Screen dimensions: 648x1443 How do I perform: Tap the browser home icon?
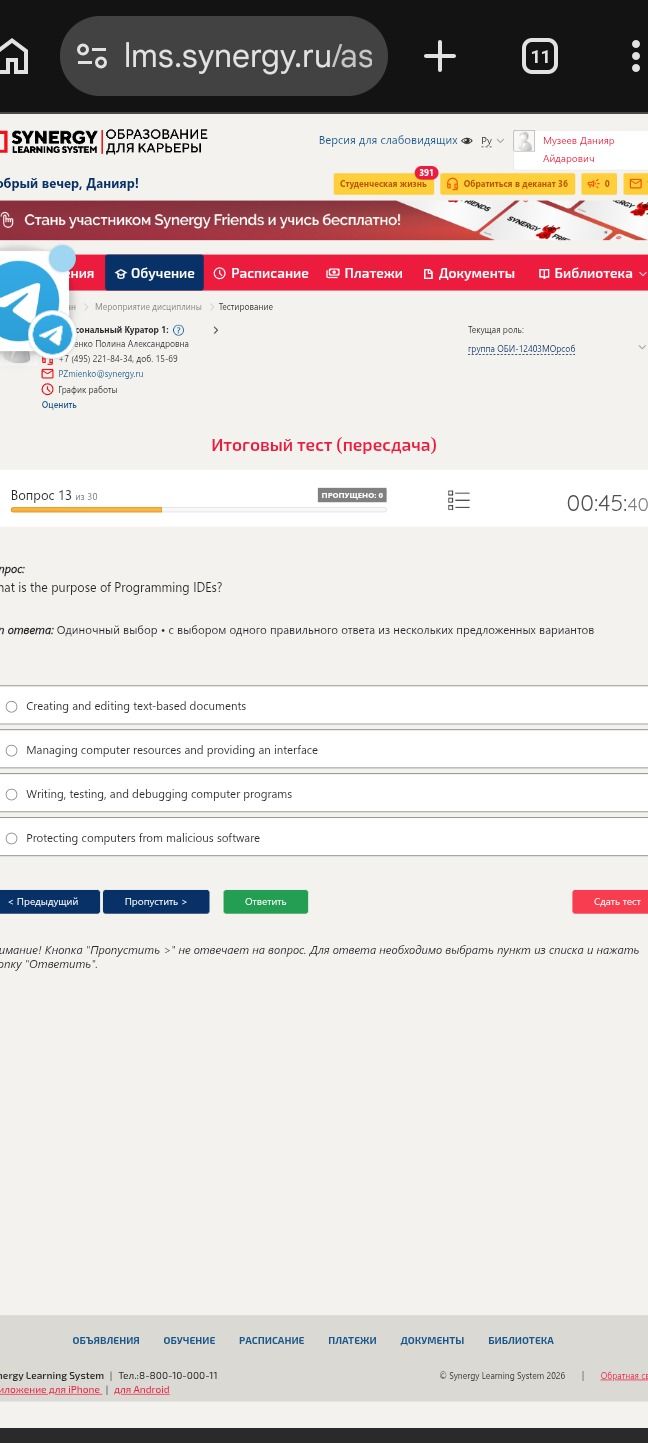(12, 56)
